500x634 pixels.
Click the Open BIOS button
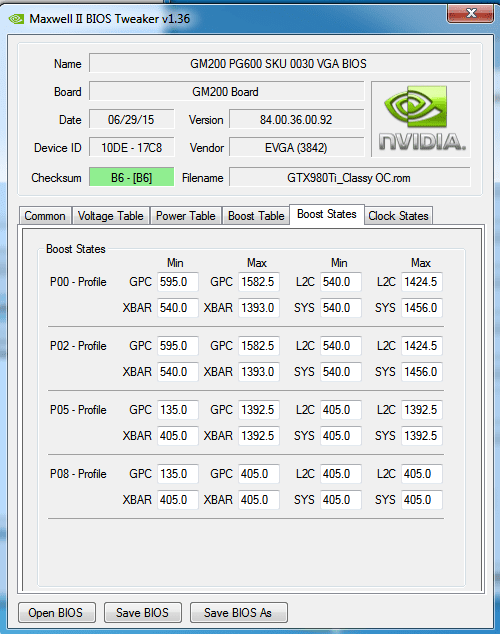point(56,613)
